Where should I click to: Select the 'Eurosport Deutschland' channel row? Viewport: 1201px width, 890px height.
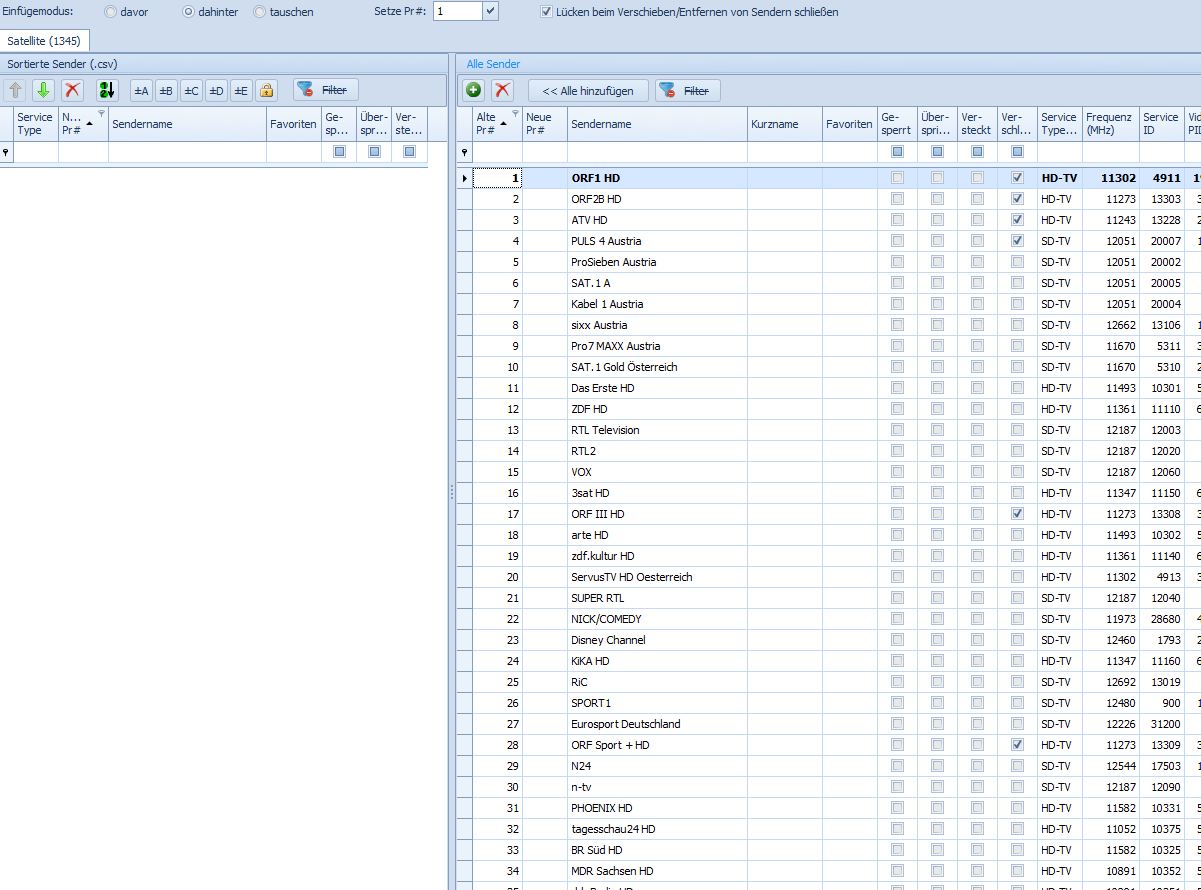click(x=828, y=724)
